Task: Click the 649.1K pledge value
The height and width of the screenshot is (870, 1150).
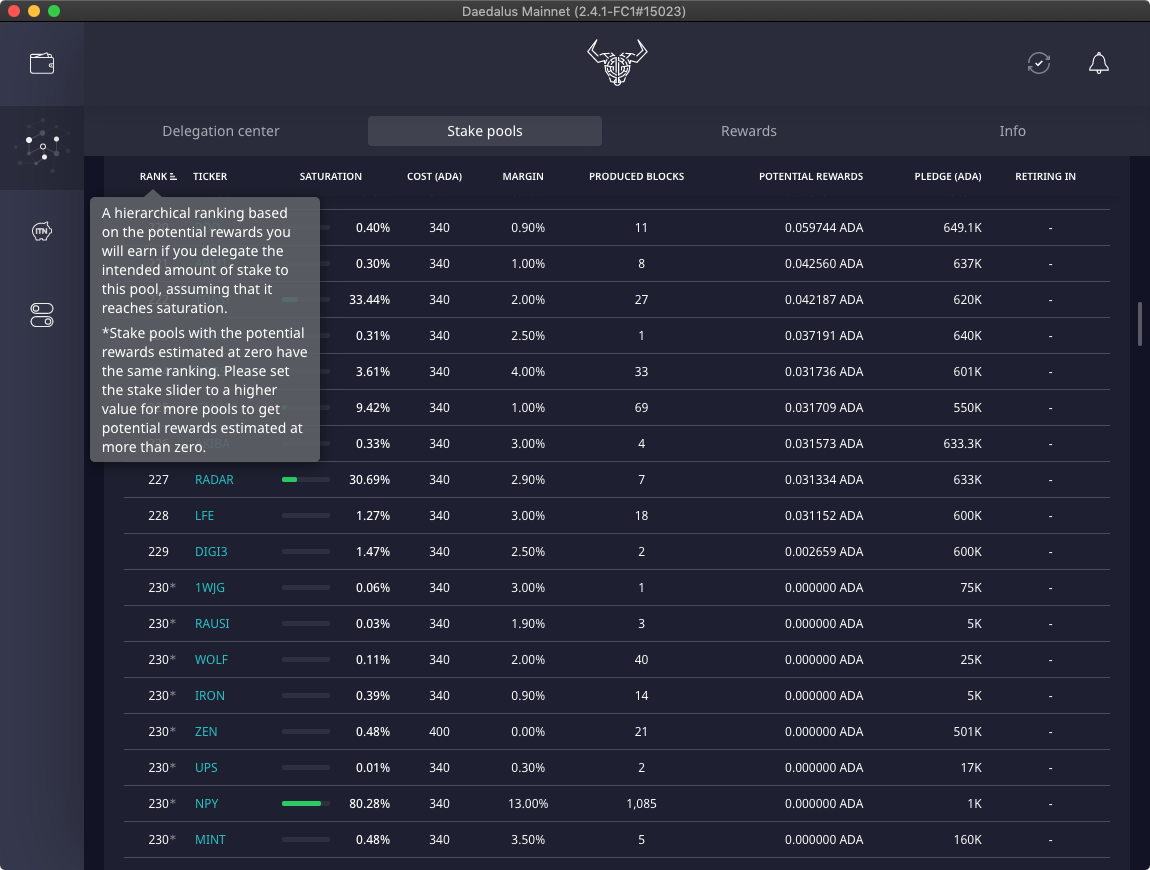Action: [962, 227]
